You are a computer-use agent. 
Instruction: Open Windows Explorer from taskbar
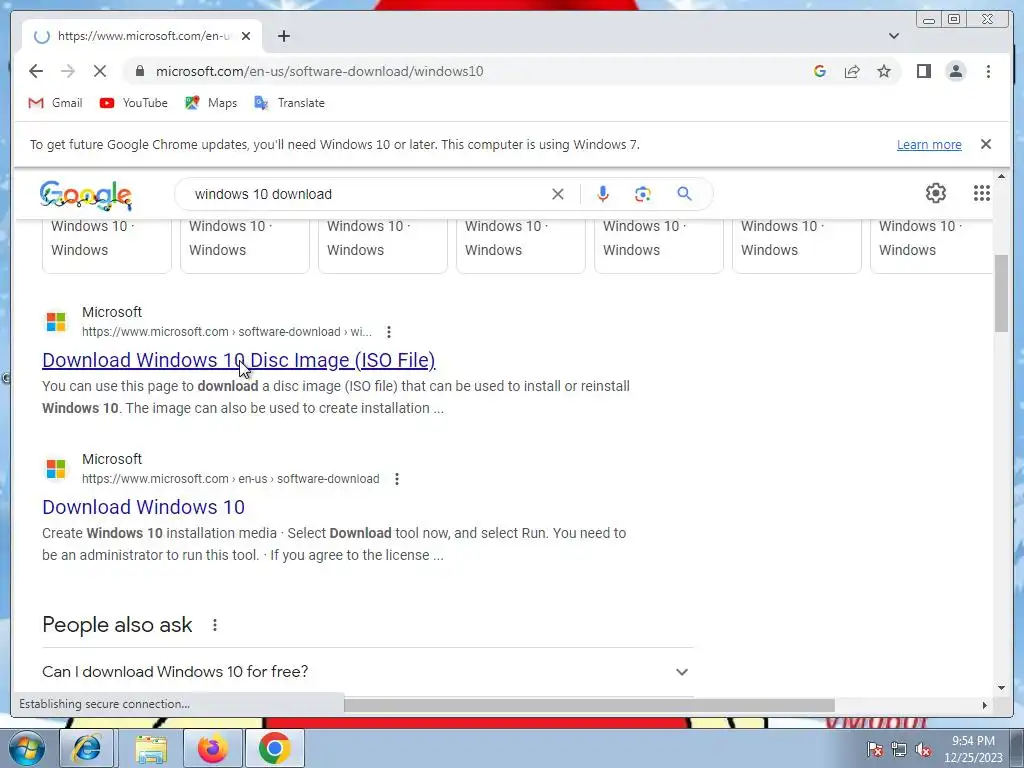coord(151,748)
